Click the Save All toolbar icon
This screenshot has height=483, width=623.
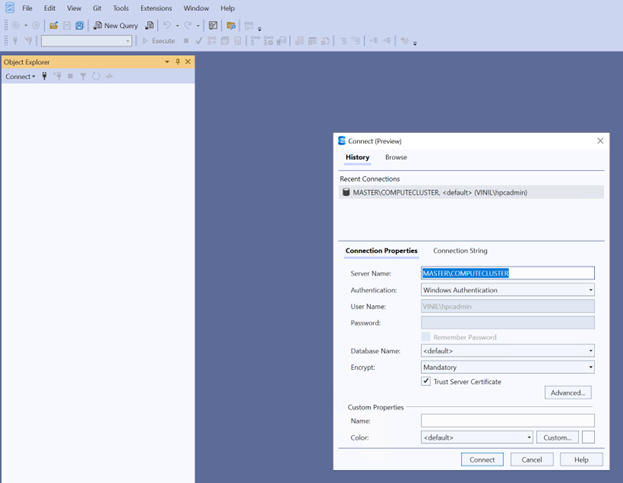click(80, 25)
